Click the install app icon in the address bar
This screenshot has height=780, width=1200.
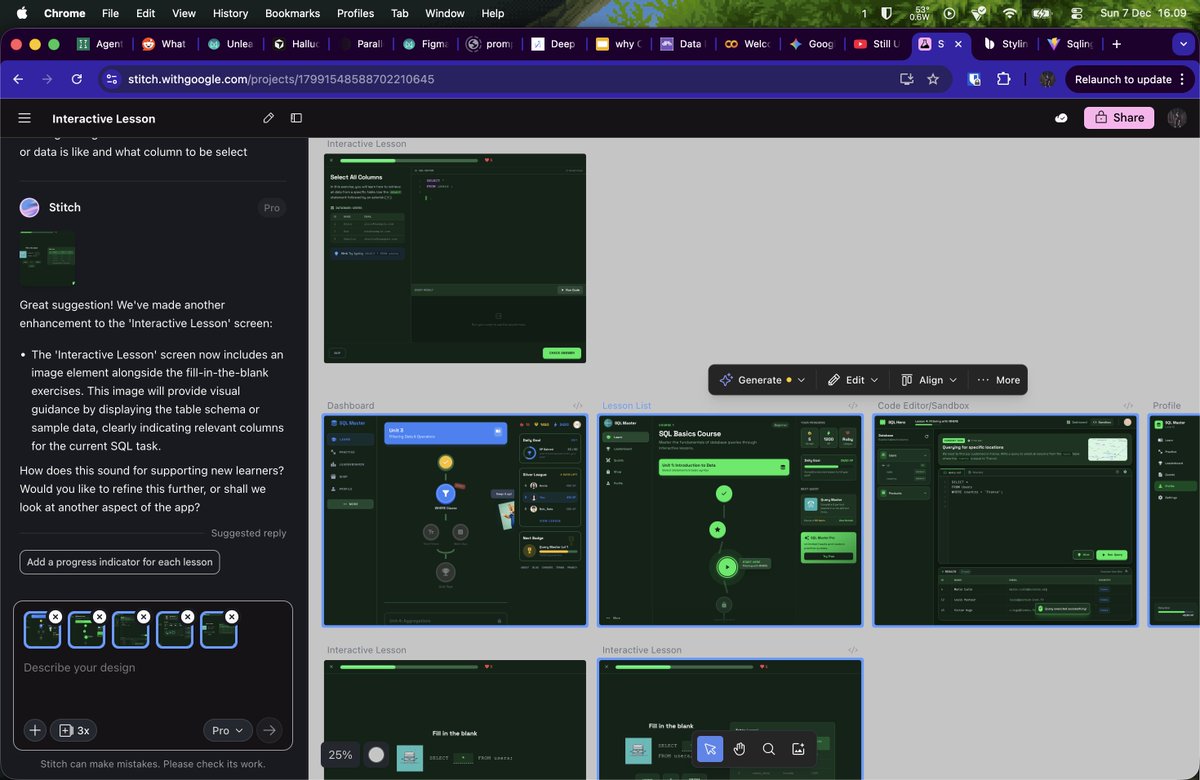tap(907, 79)
